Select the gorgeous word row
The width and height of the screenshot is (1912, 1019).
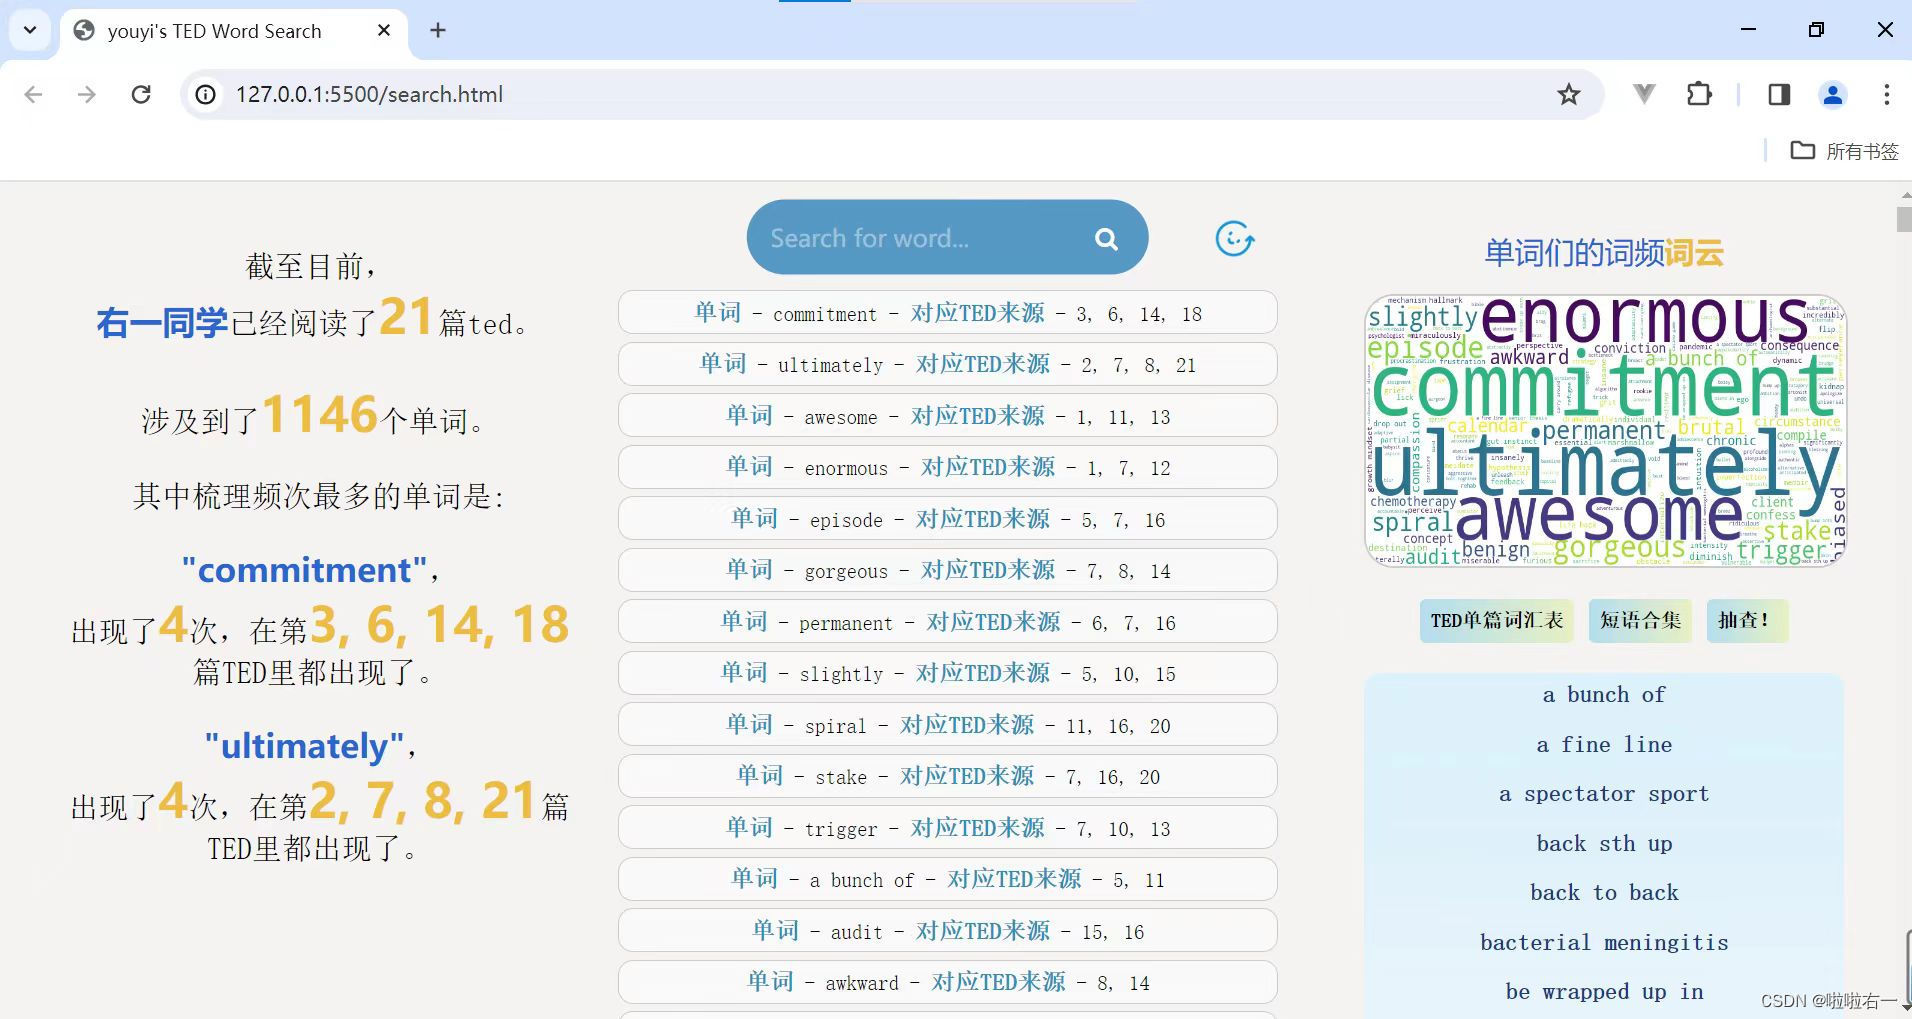[947, 570]
